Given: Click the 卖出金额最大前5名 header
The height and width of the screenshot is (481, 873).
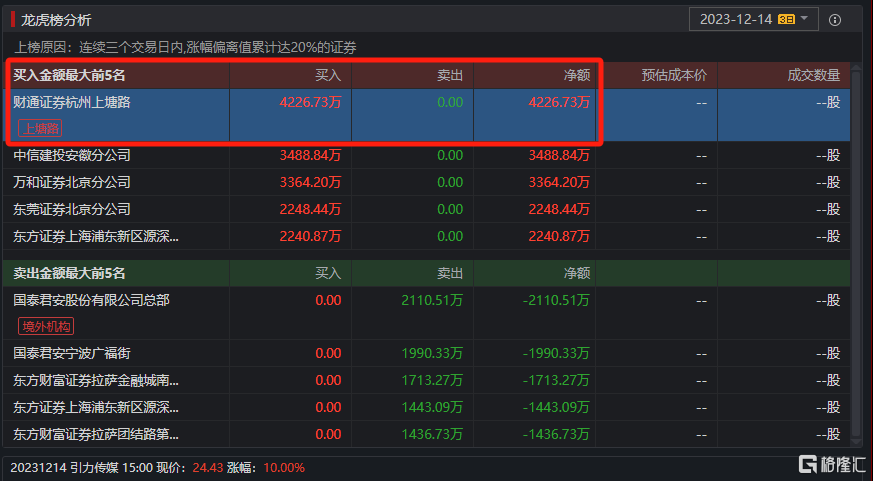Looking at the screenshot, I should 70,273.
